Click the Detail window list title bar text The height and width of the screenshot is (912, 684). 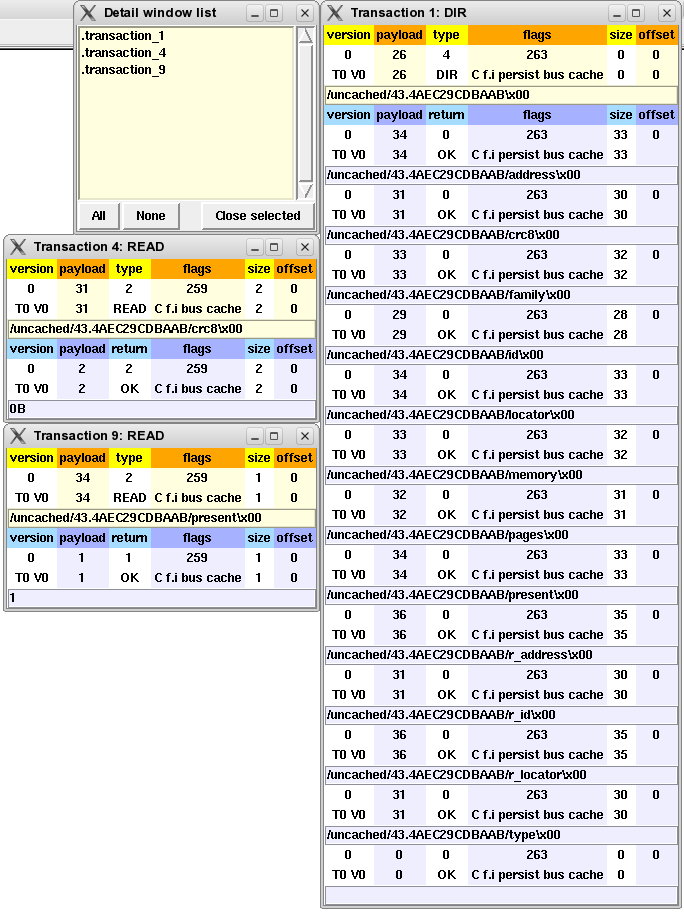pos(160,13)
